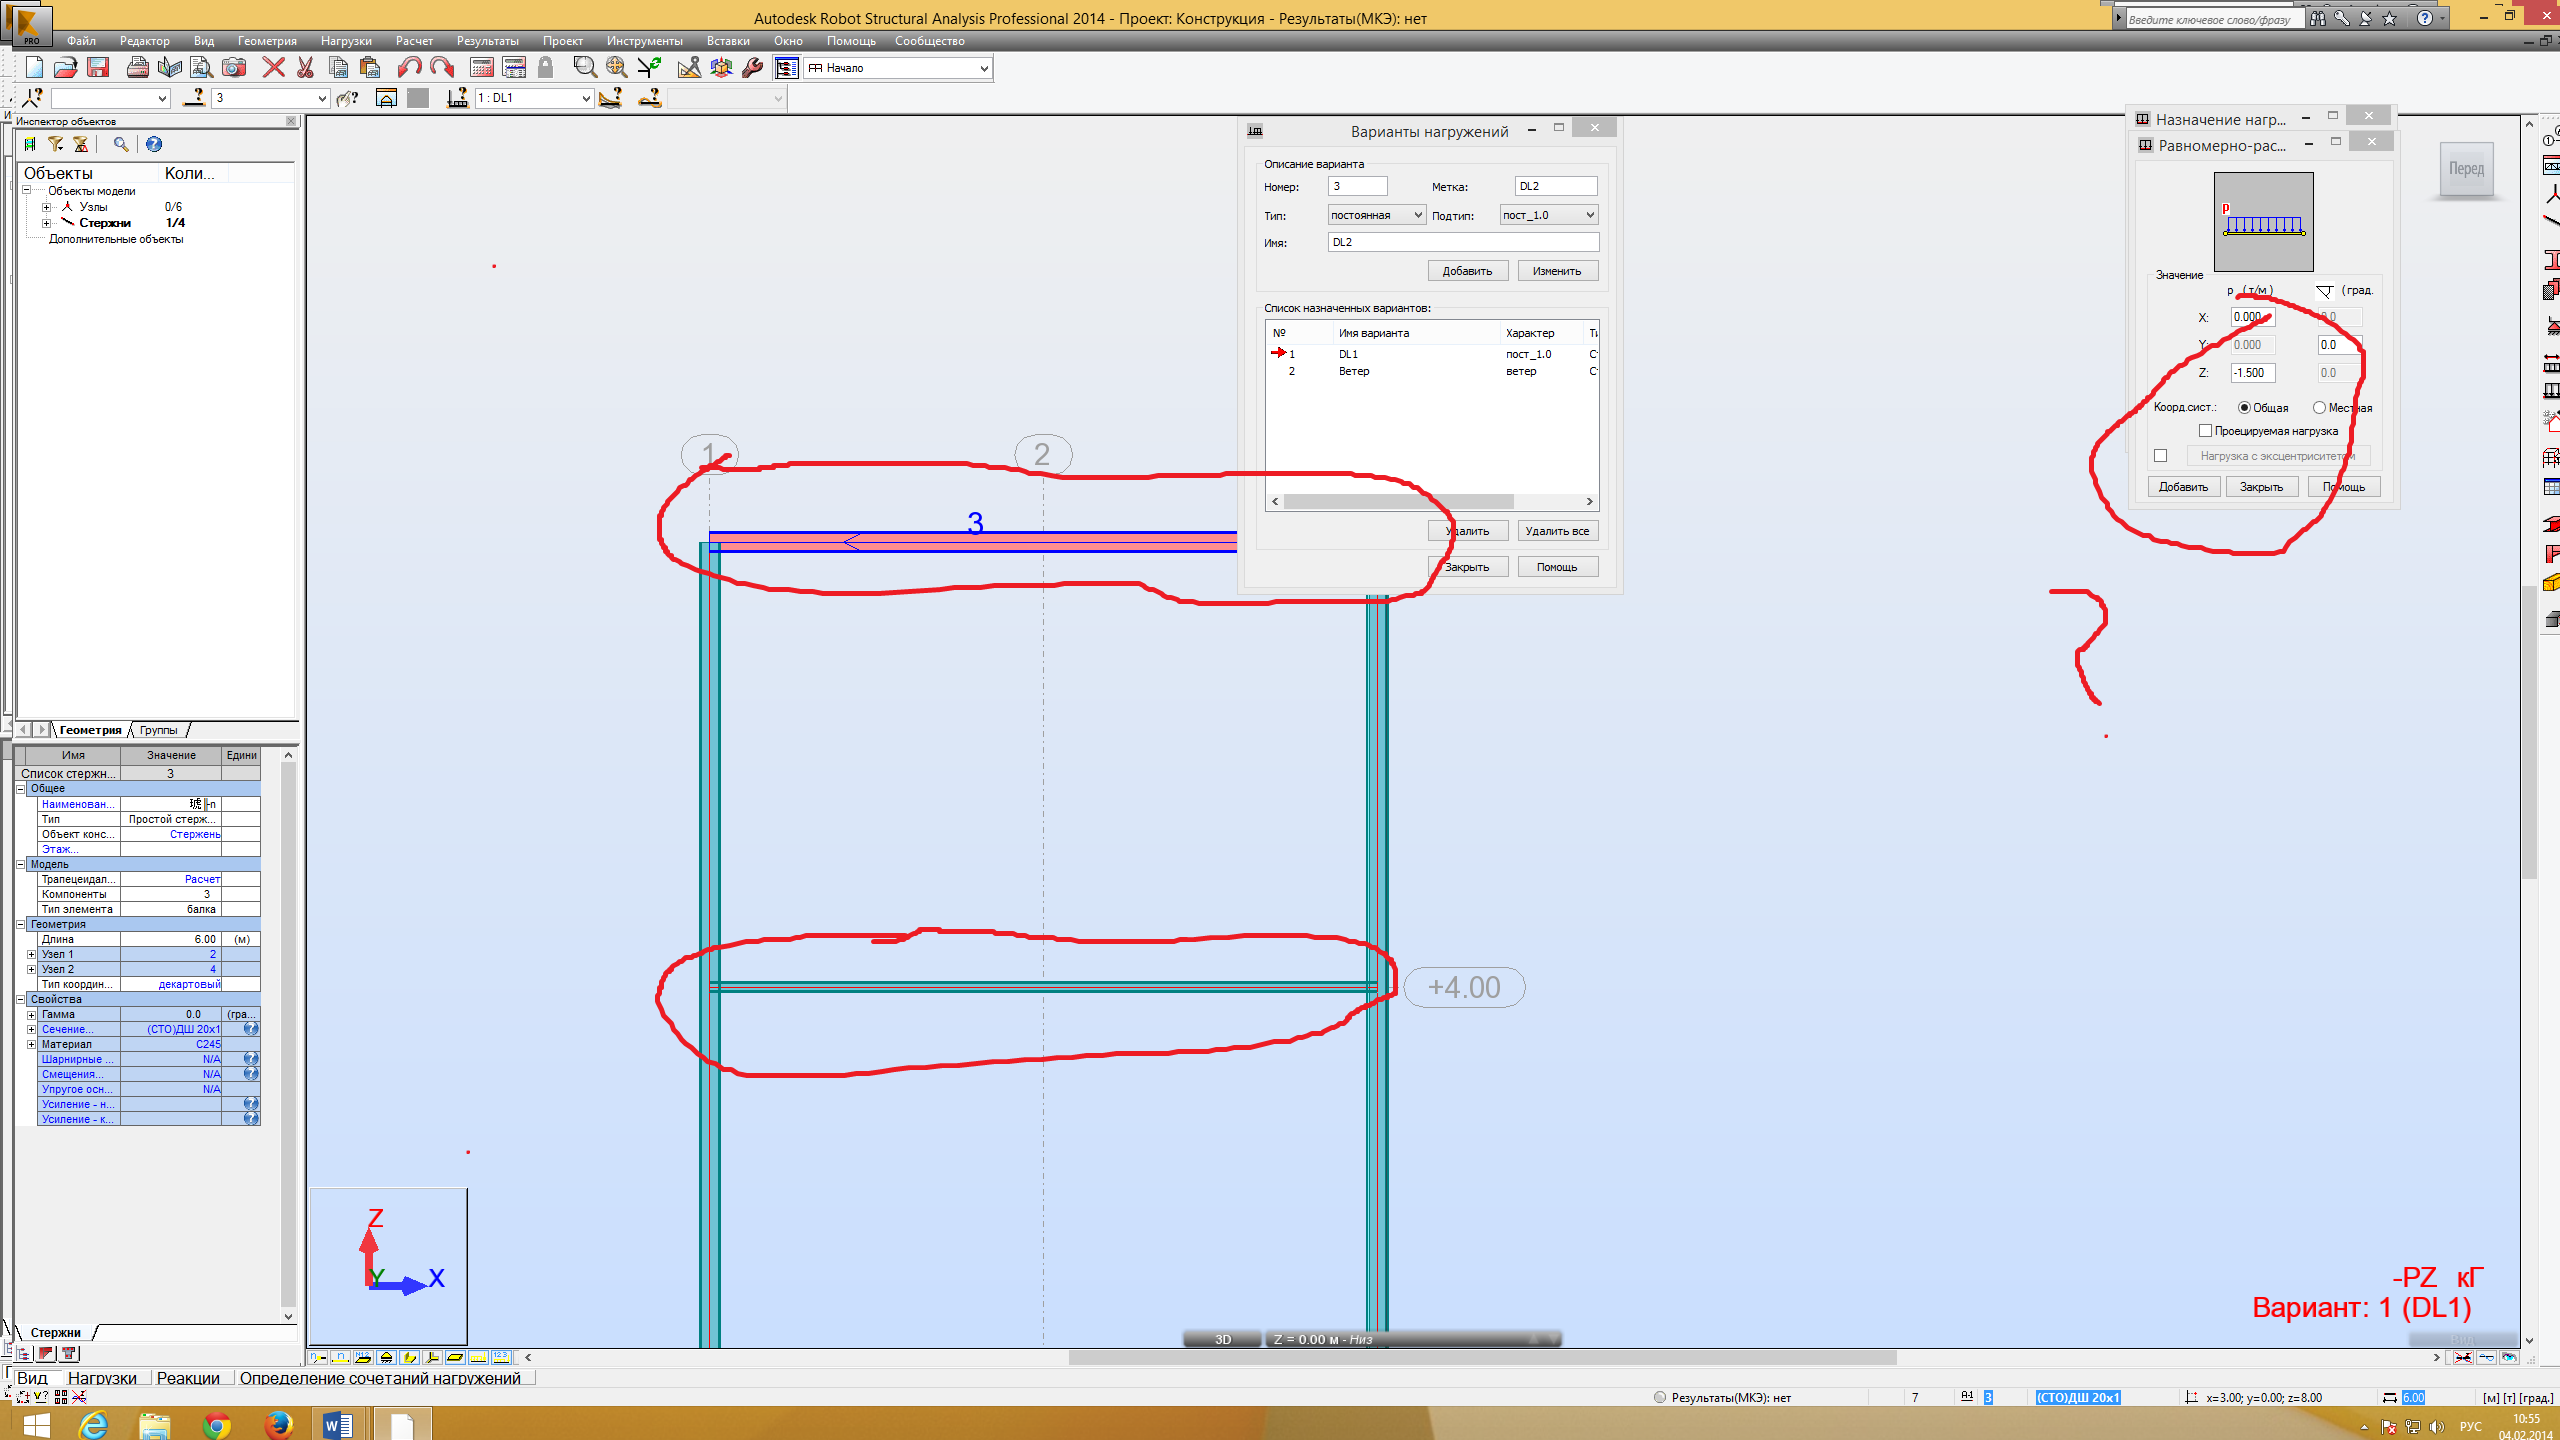Click the Print icon in toolbar
The width and height of the screenshot is (2560, 1440).
[x=138, y=67]
